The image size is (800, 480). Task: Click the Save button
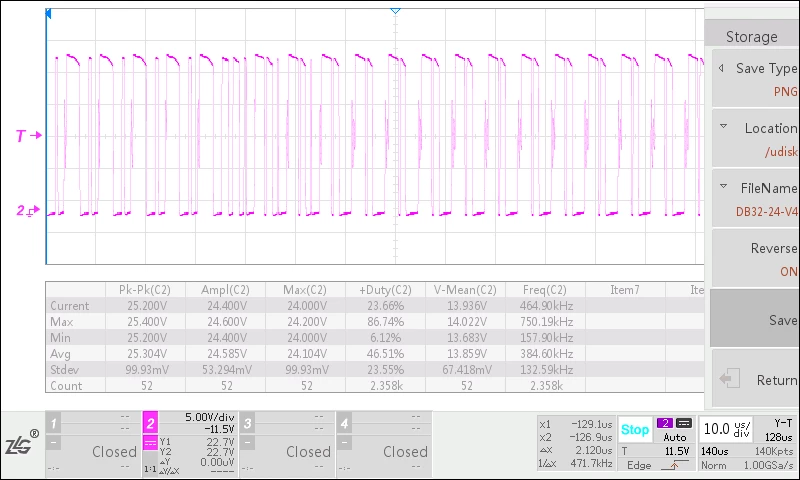pos(755,319)
